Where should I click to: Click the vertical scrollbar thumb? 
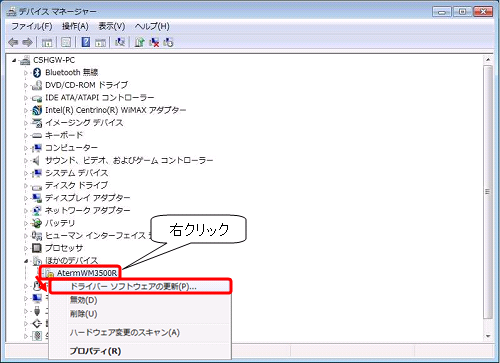pyautogui.click(x=488, y=192)
